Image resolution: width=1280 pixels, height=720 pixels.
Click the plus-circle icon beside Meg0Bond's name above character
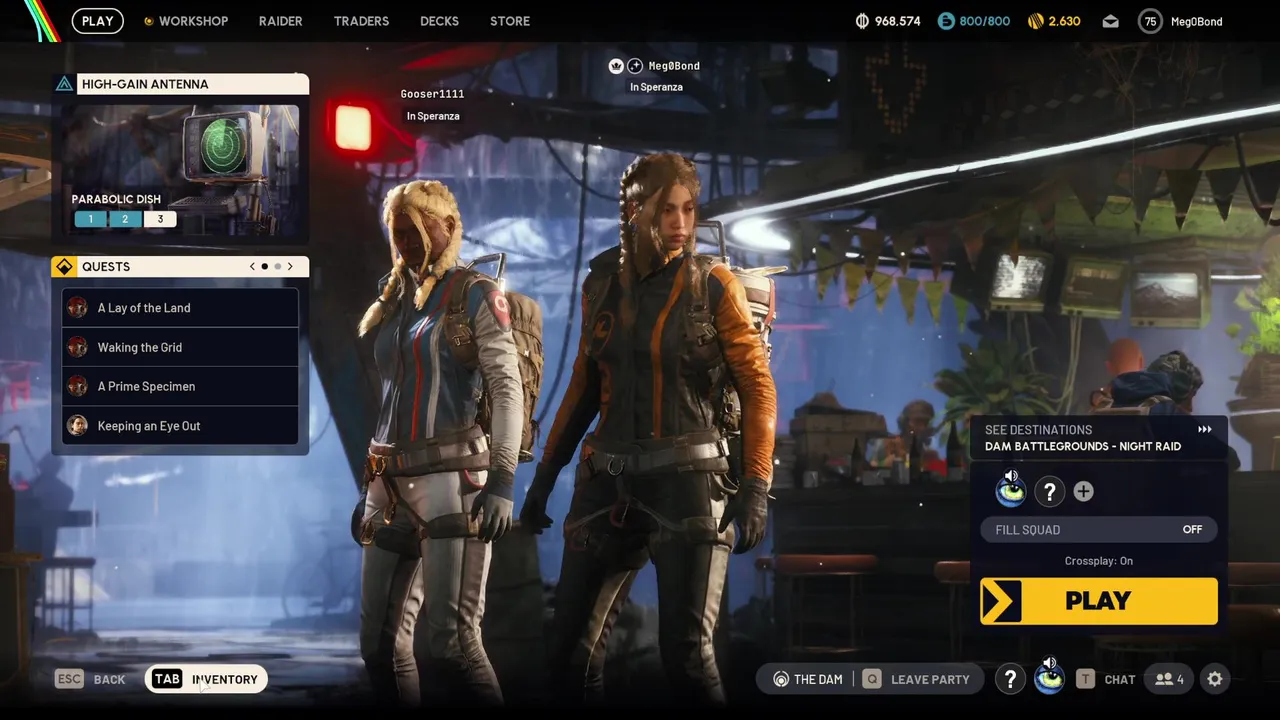tap(635, 66)
